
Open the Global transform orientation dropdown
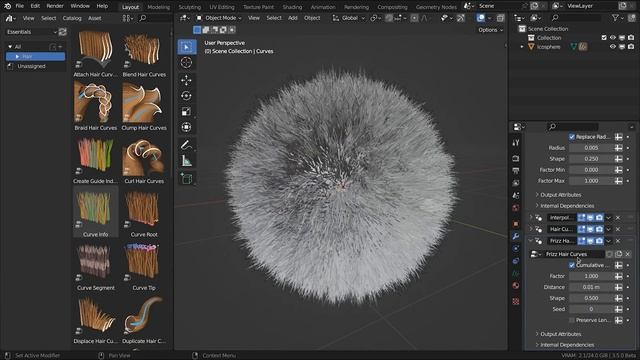(348, 18)
